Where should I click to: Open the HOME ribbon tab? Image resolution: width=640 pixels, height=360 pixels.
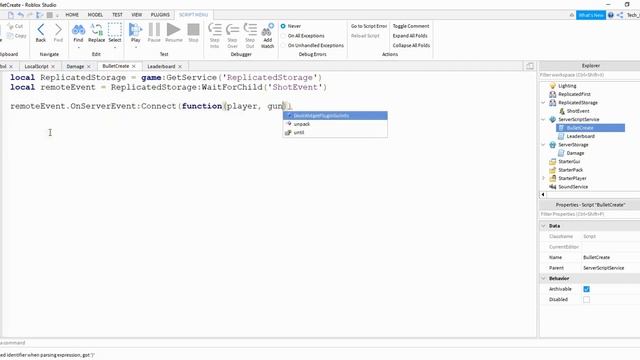click(x=72, y=15)
